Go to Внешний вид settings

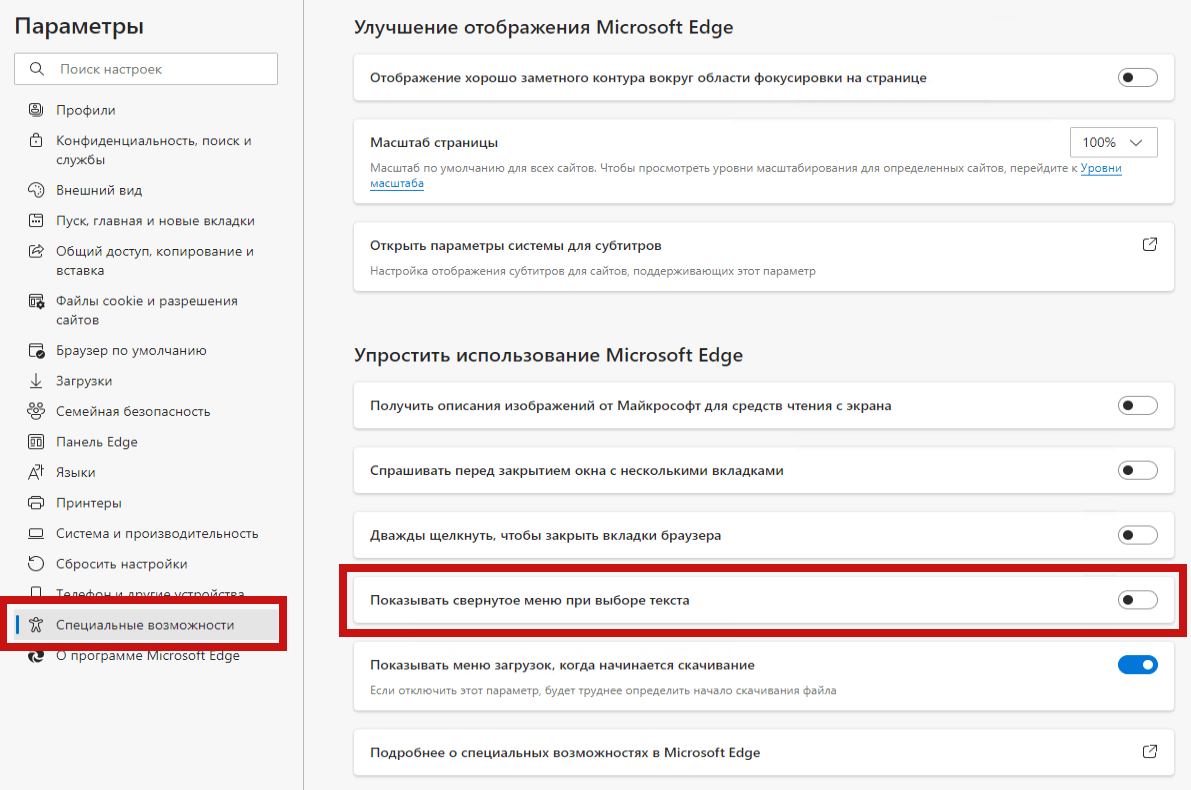pos(99,190)
